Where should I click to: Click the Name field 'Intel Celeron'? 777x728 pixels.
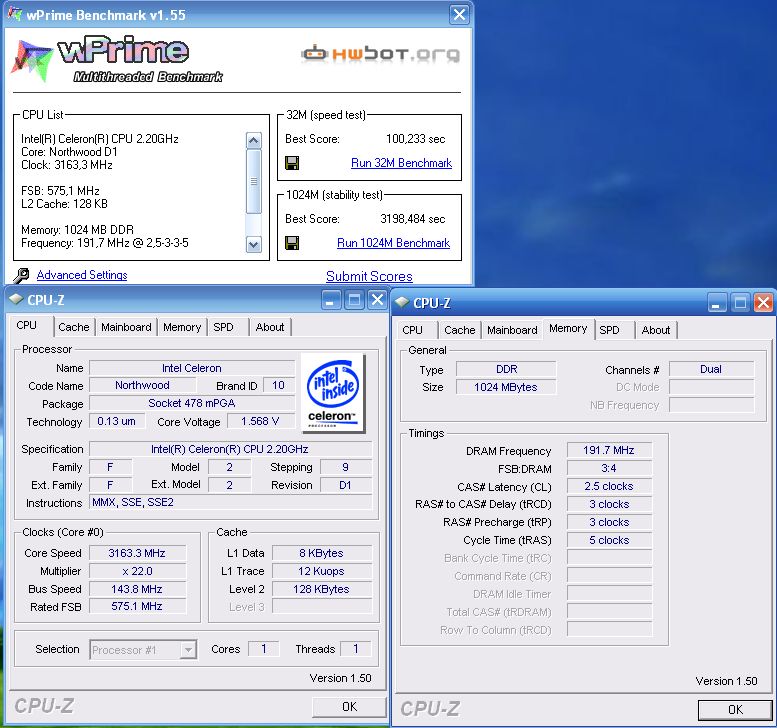192,368
